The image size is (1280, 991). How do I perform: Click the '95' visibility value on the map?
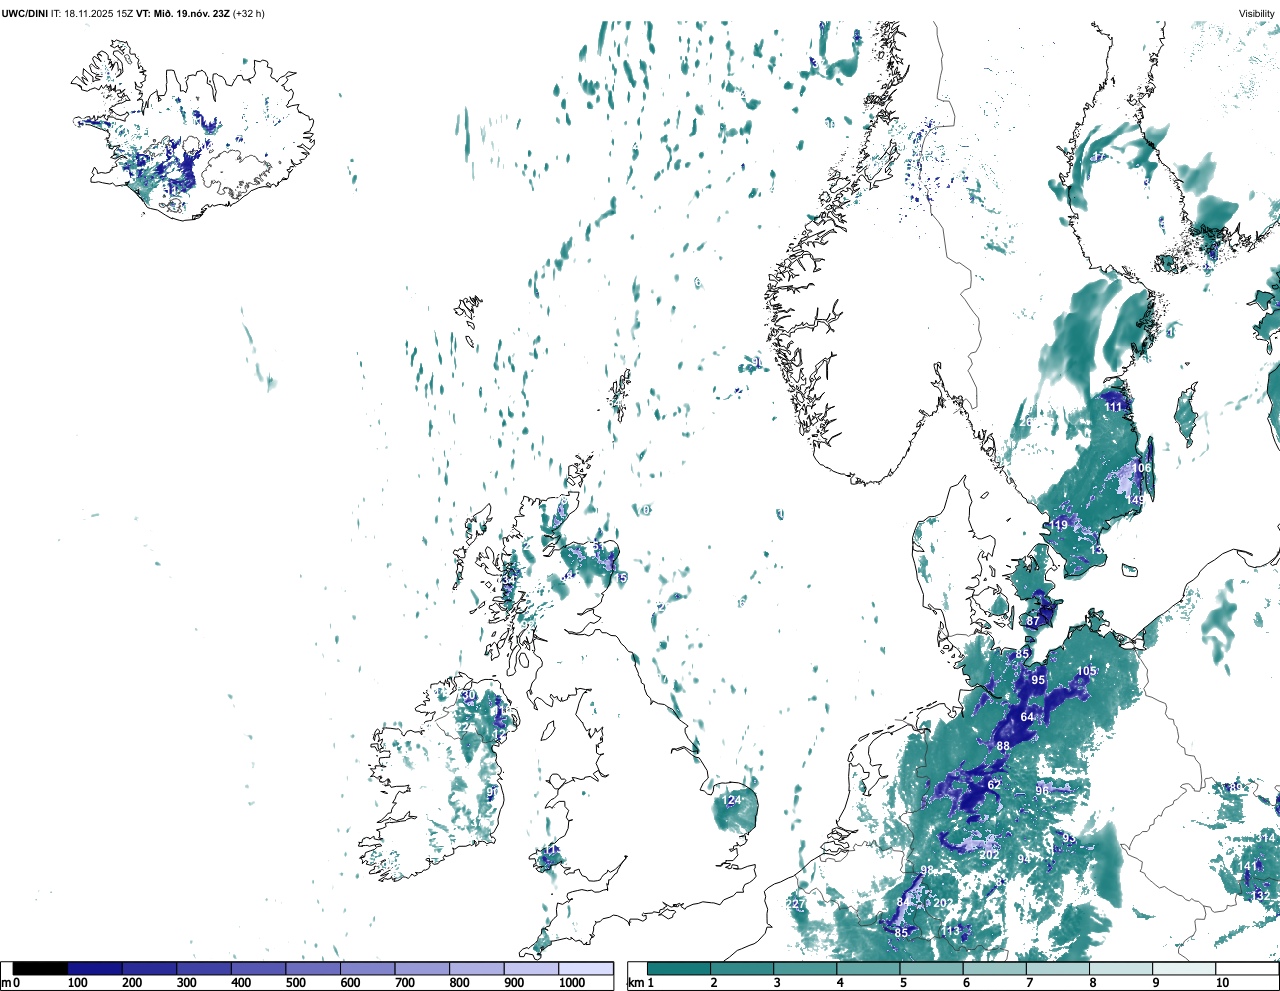1038,680
